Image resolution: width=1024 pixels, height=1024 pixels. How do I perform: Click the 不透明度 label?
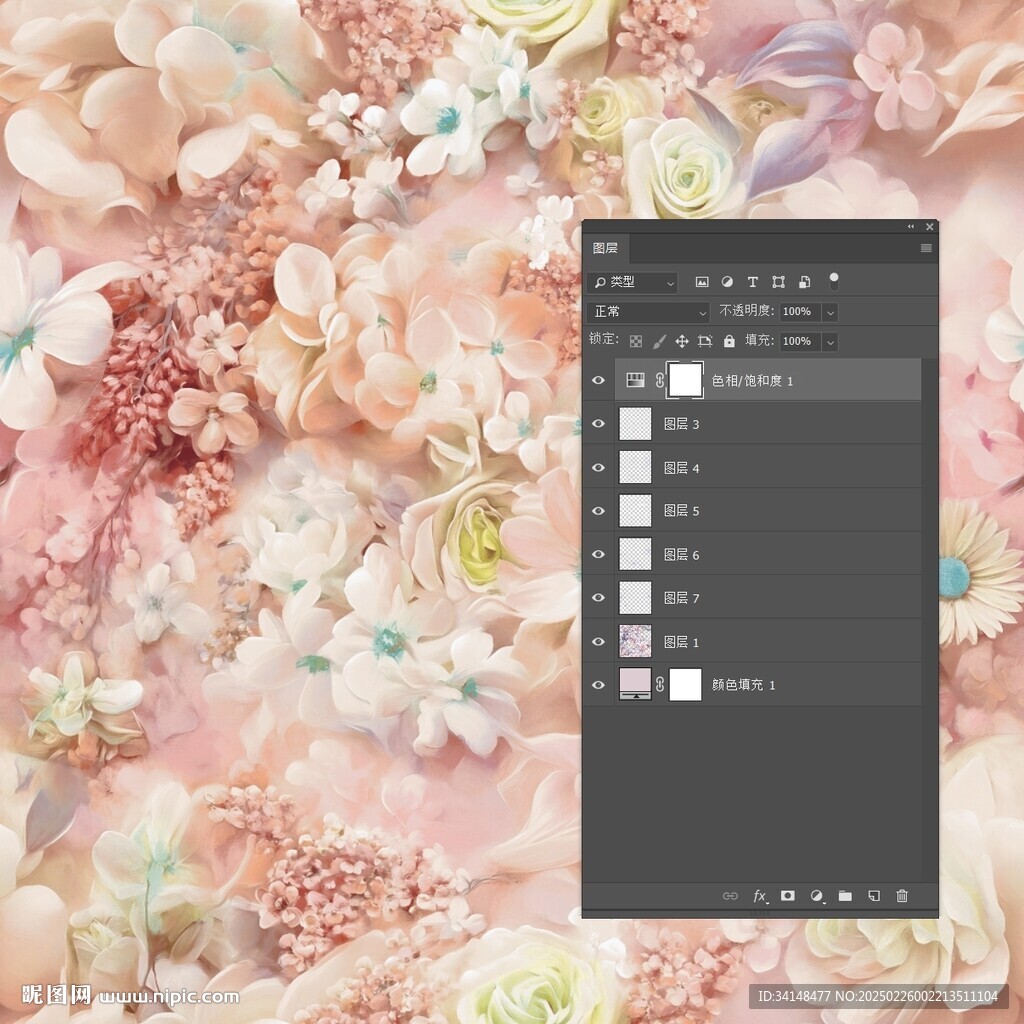(746, 311)
